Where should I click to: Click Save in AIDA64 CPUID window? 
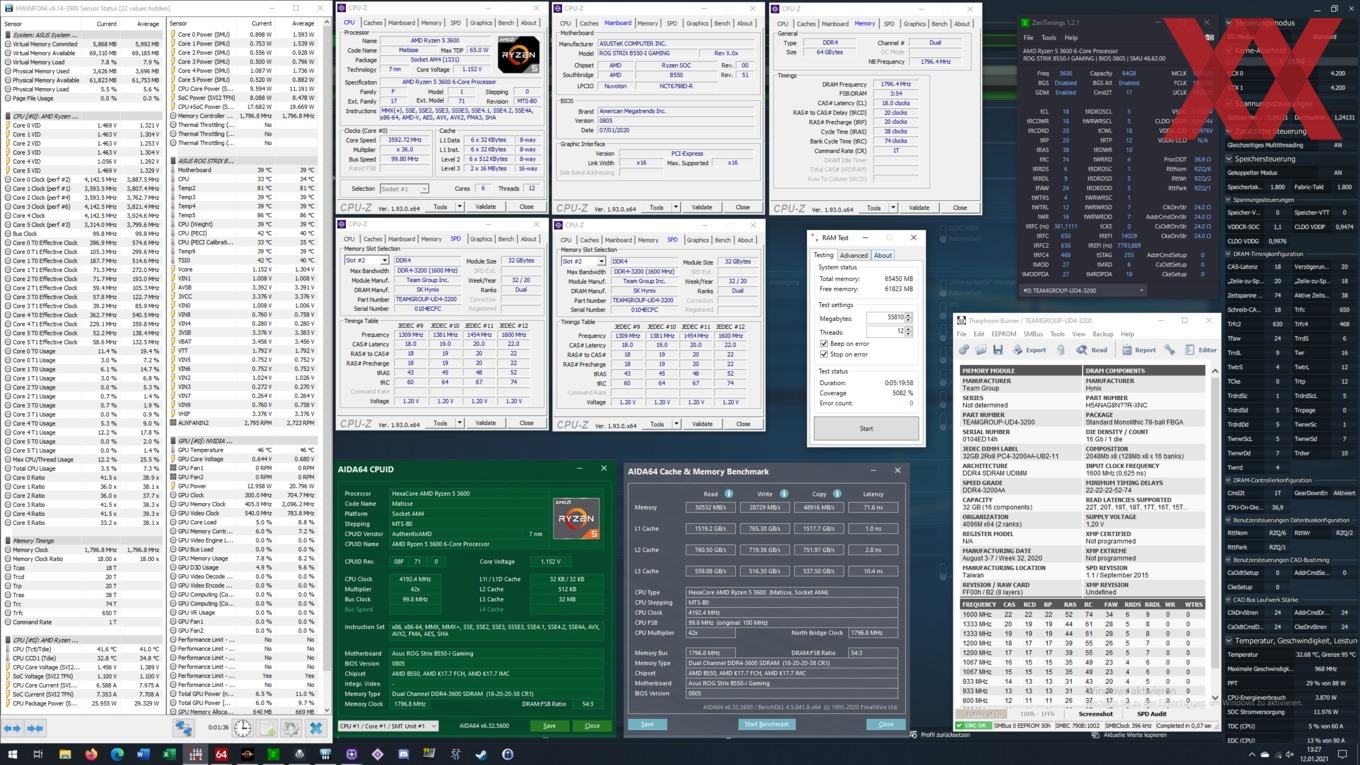(x=549, y=726)
